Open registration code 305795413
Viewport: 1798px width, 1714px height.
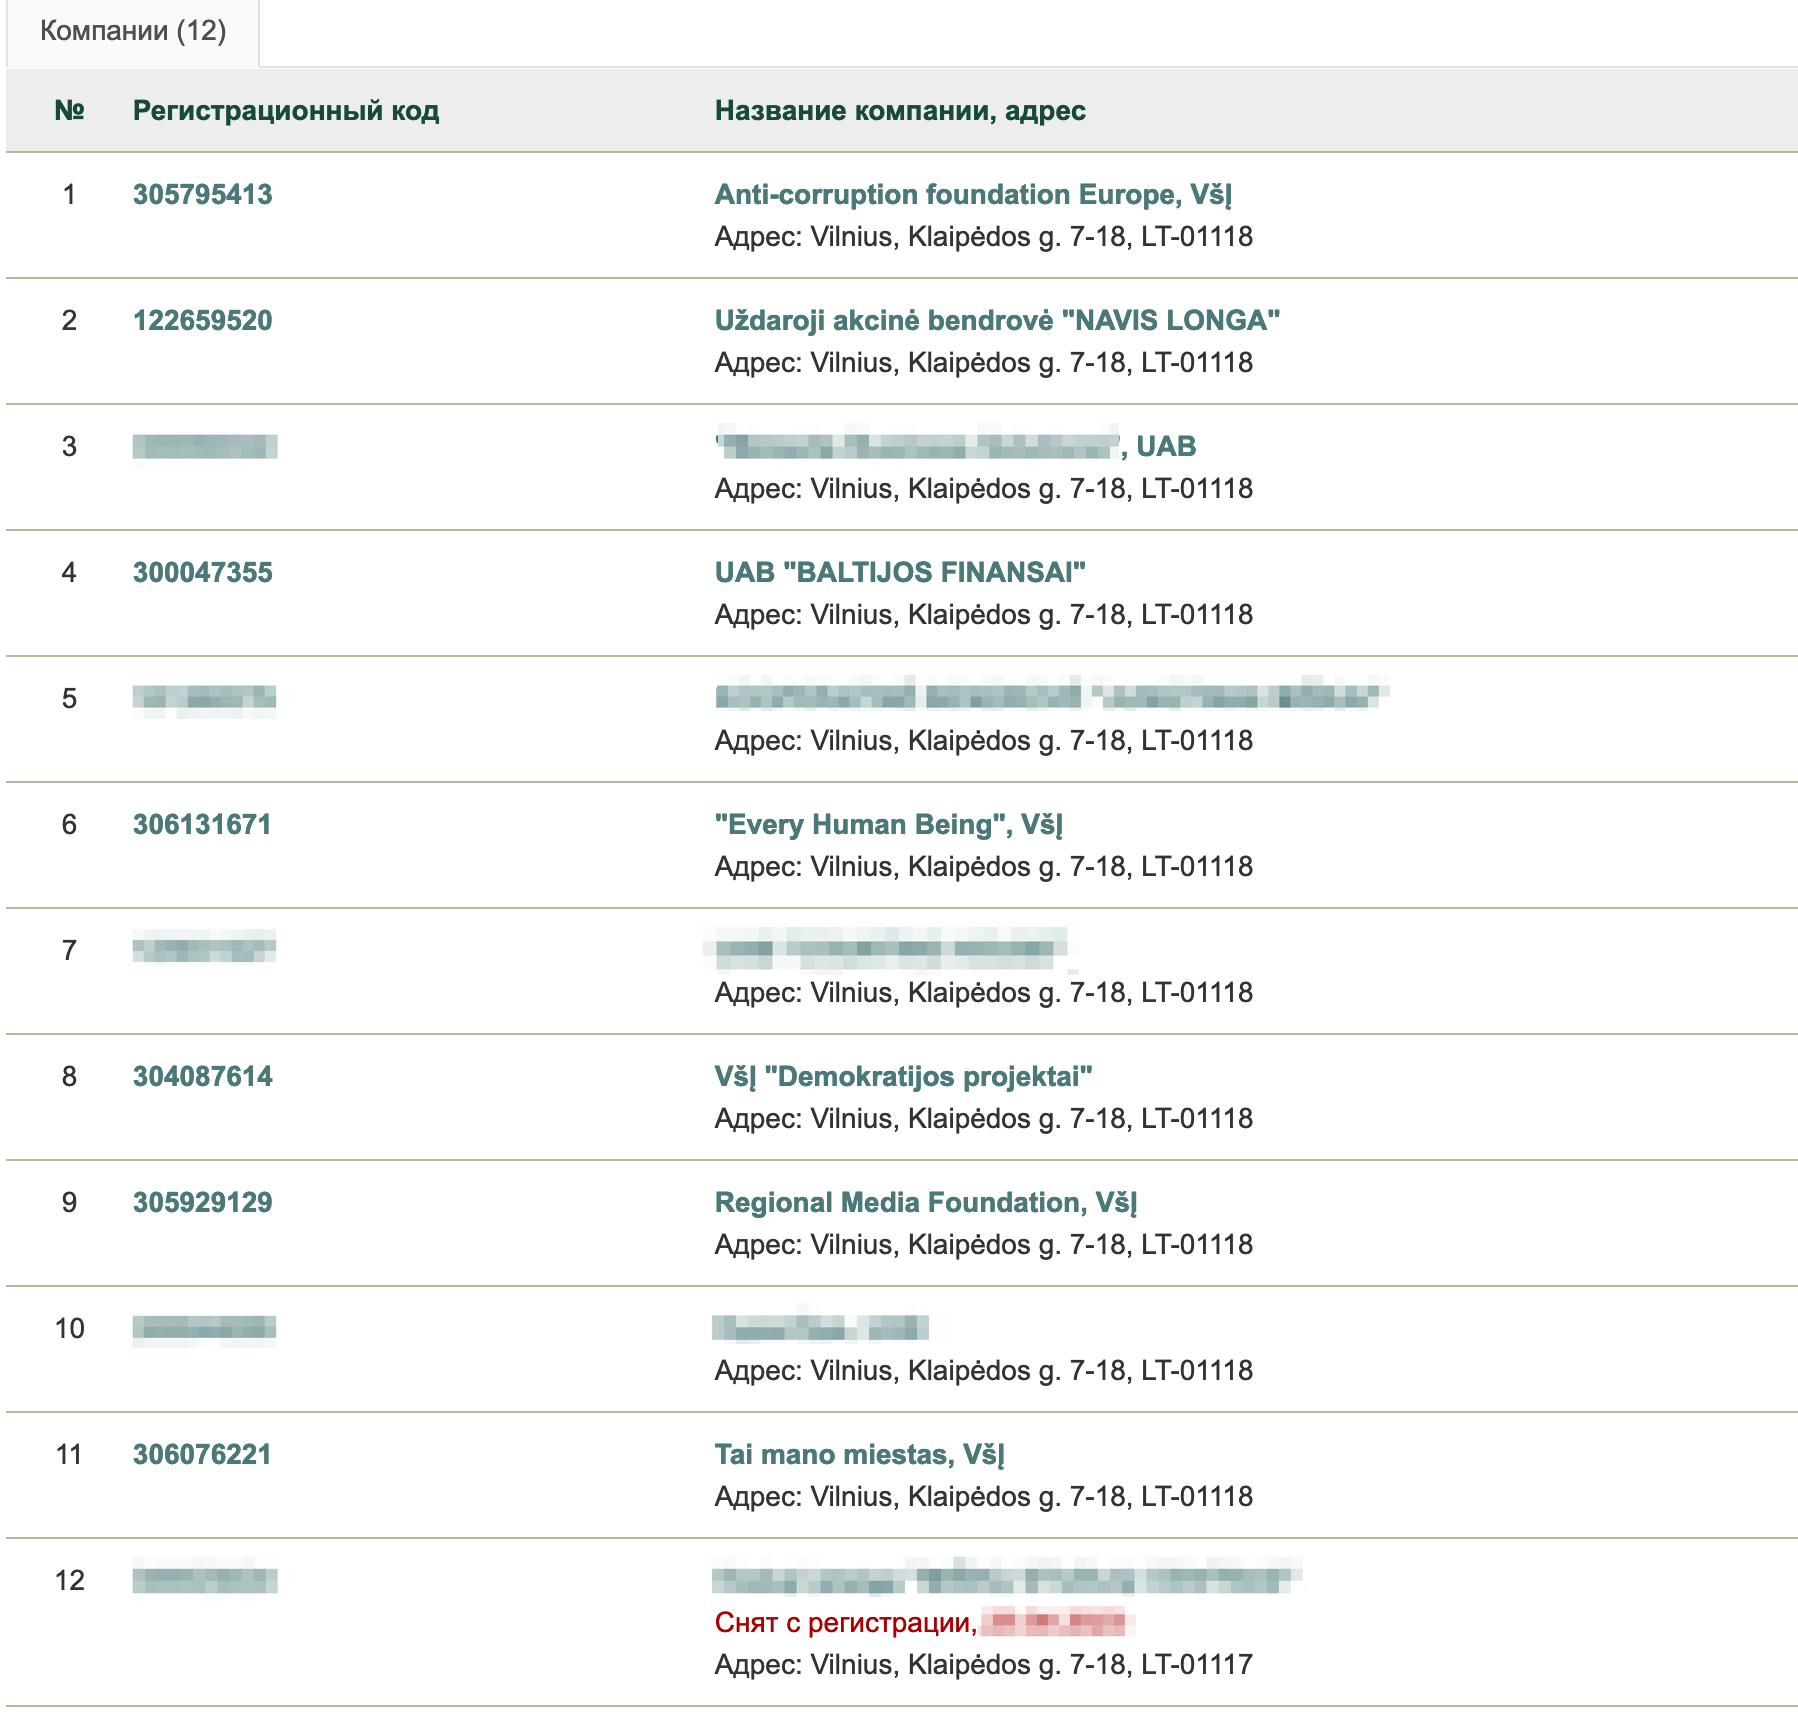(202, 194)
